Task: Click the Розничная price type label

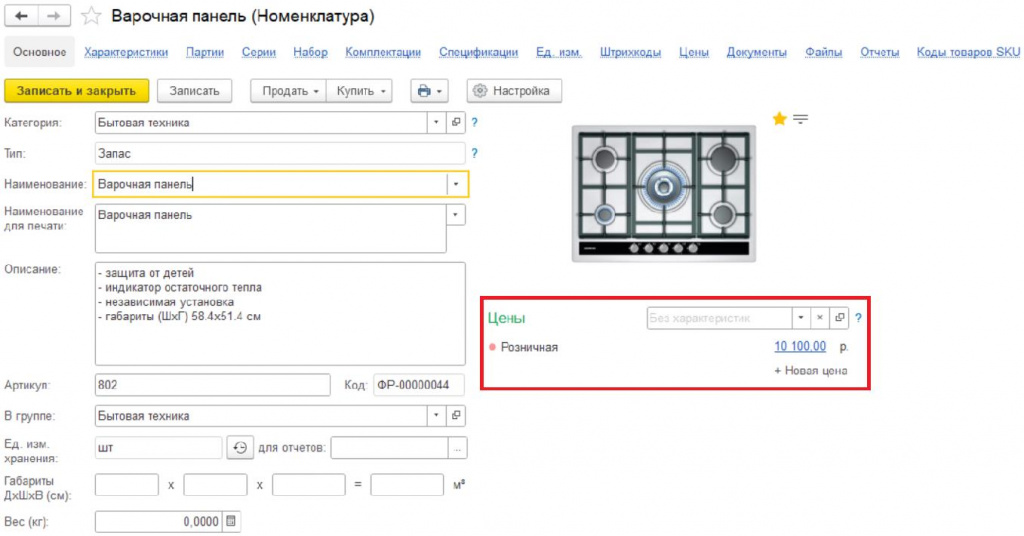Action: click(x=529, y=347)
